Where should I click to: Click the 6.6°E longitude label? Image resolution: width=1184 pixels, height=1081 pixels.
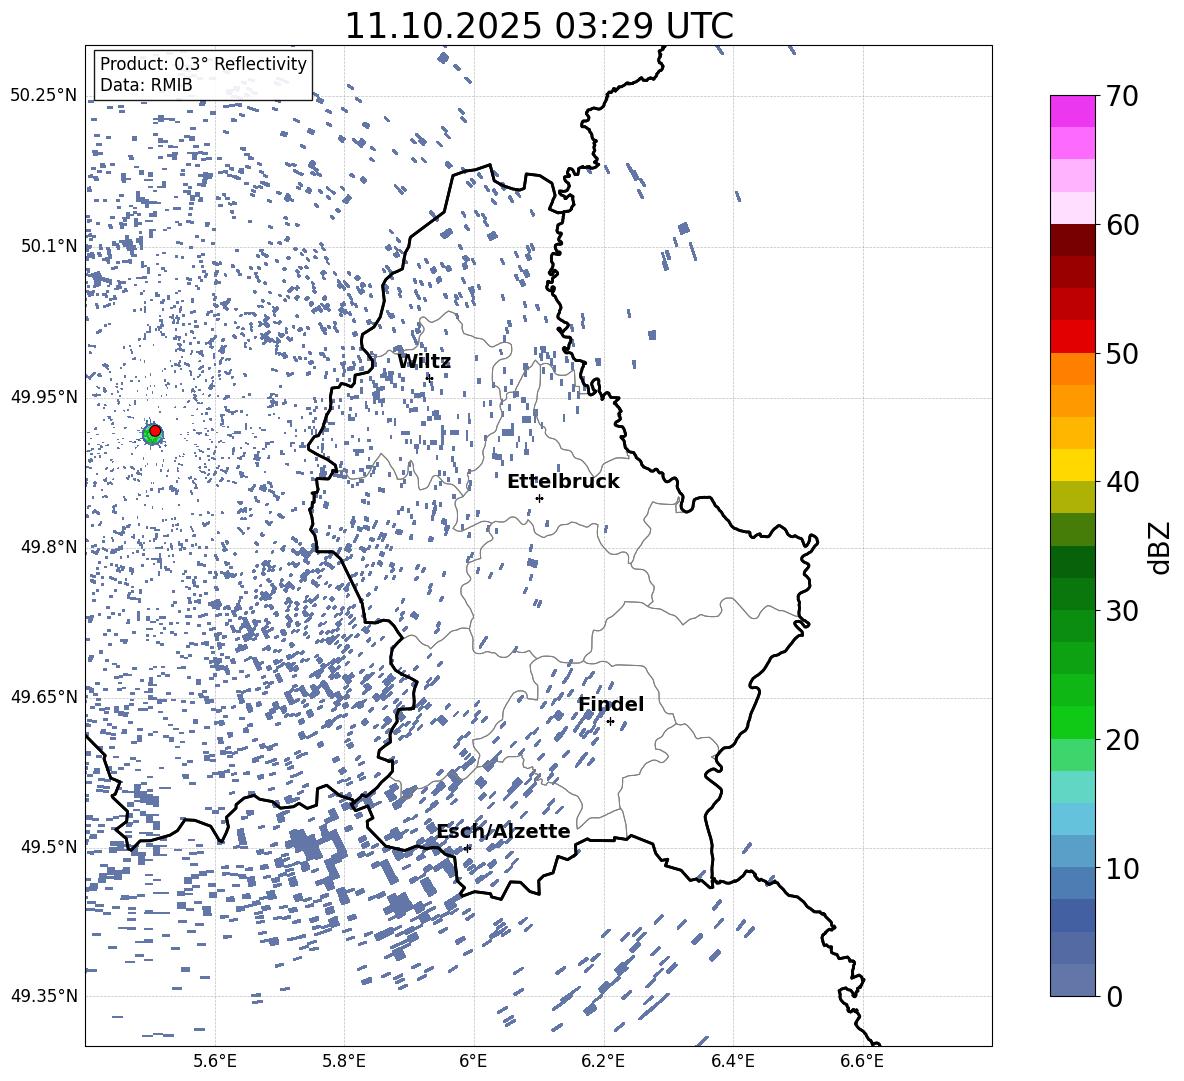tap(862, 1061)
